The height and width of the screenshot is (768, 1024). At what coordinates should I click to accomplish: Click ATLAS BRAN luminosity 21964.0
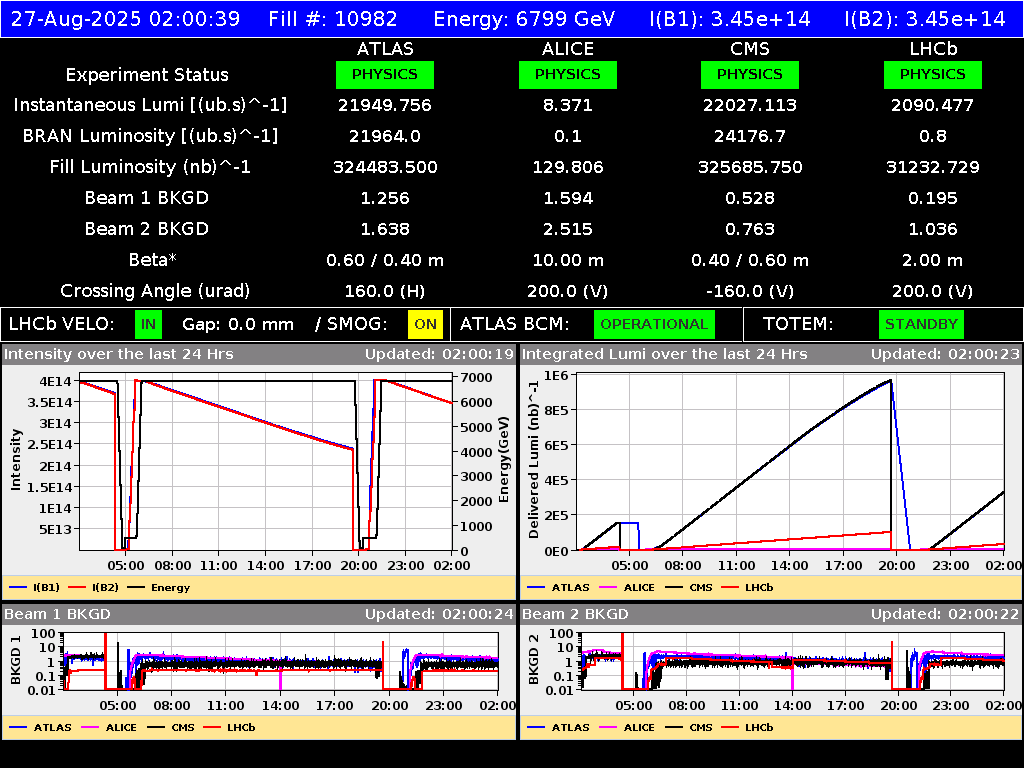pos(385,136)
